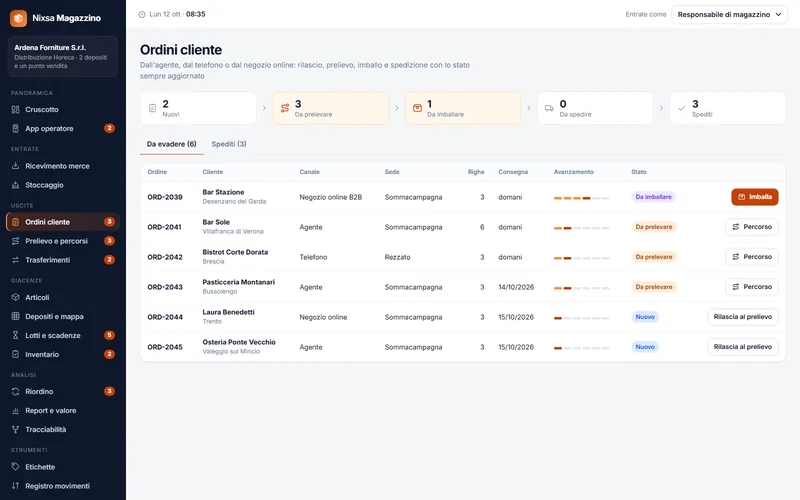Select the Da spedire status card
This screenshot has width=800, height=500.
point(595,108)
